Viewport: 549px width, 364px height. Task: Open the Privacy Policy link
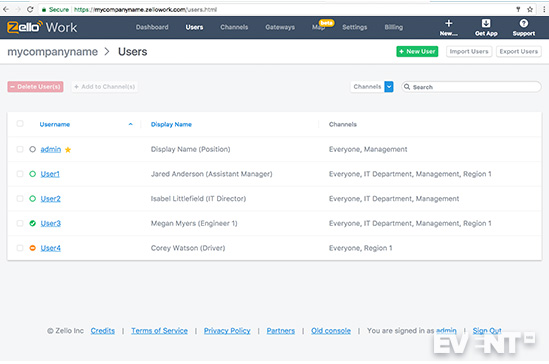pos(227,331)
